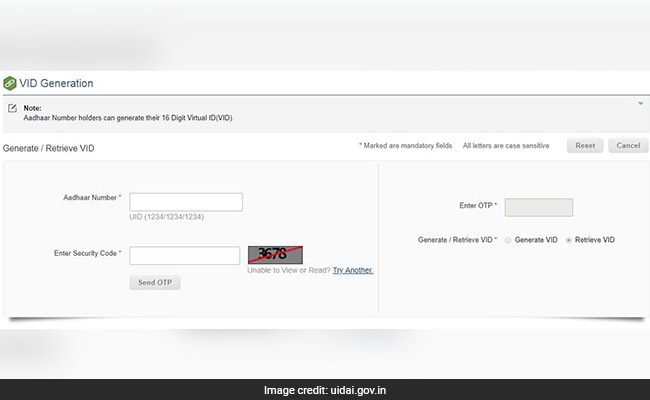Image resolution: width=650 pixels, height=400 pixels.
Task: Click the Note edit pencil icon
Action: click(x=12, y=108)
